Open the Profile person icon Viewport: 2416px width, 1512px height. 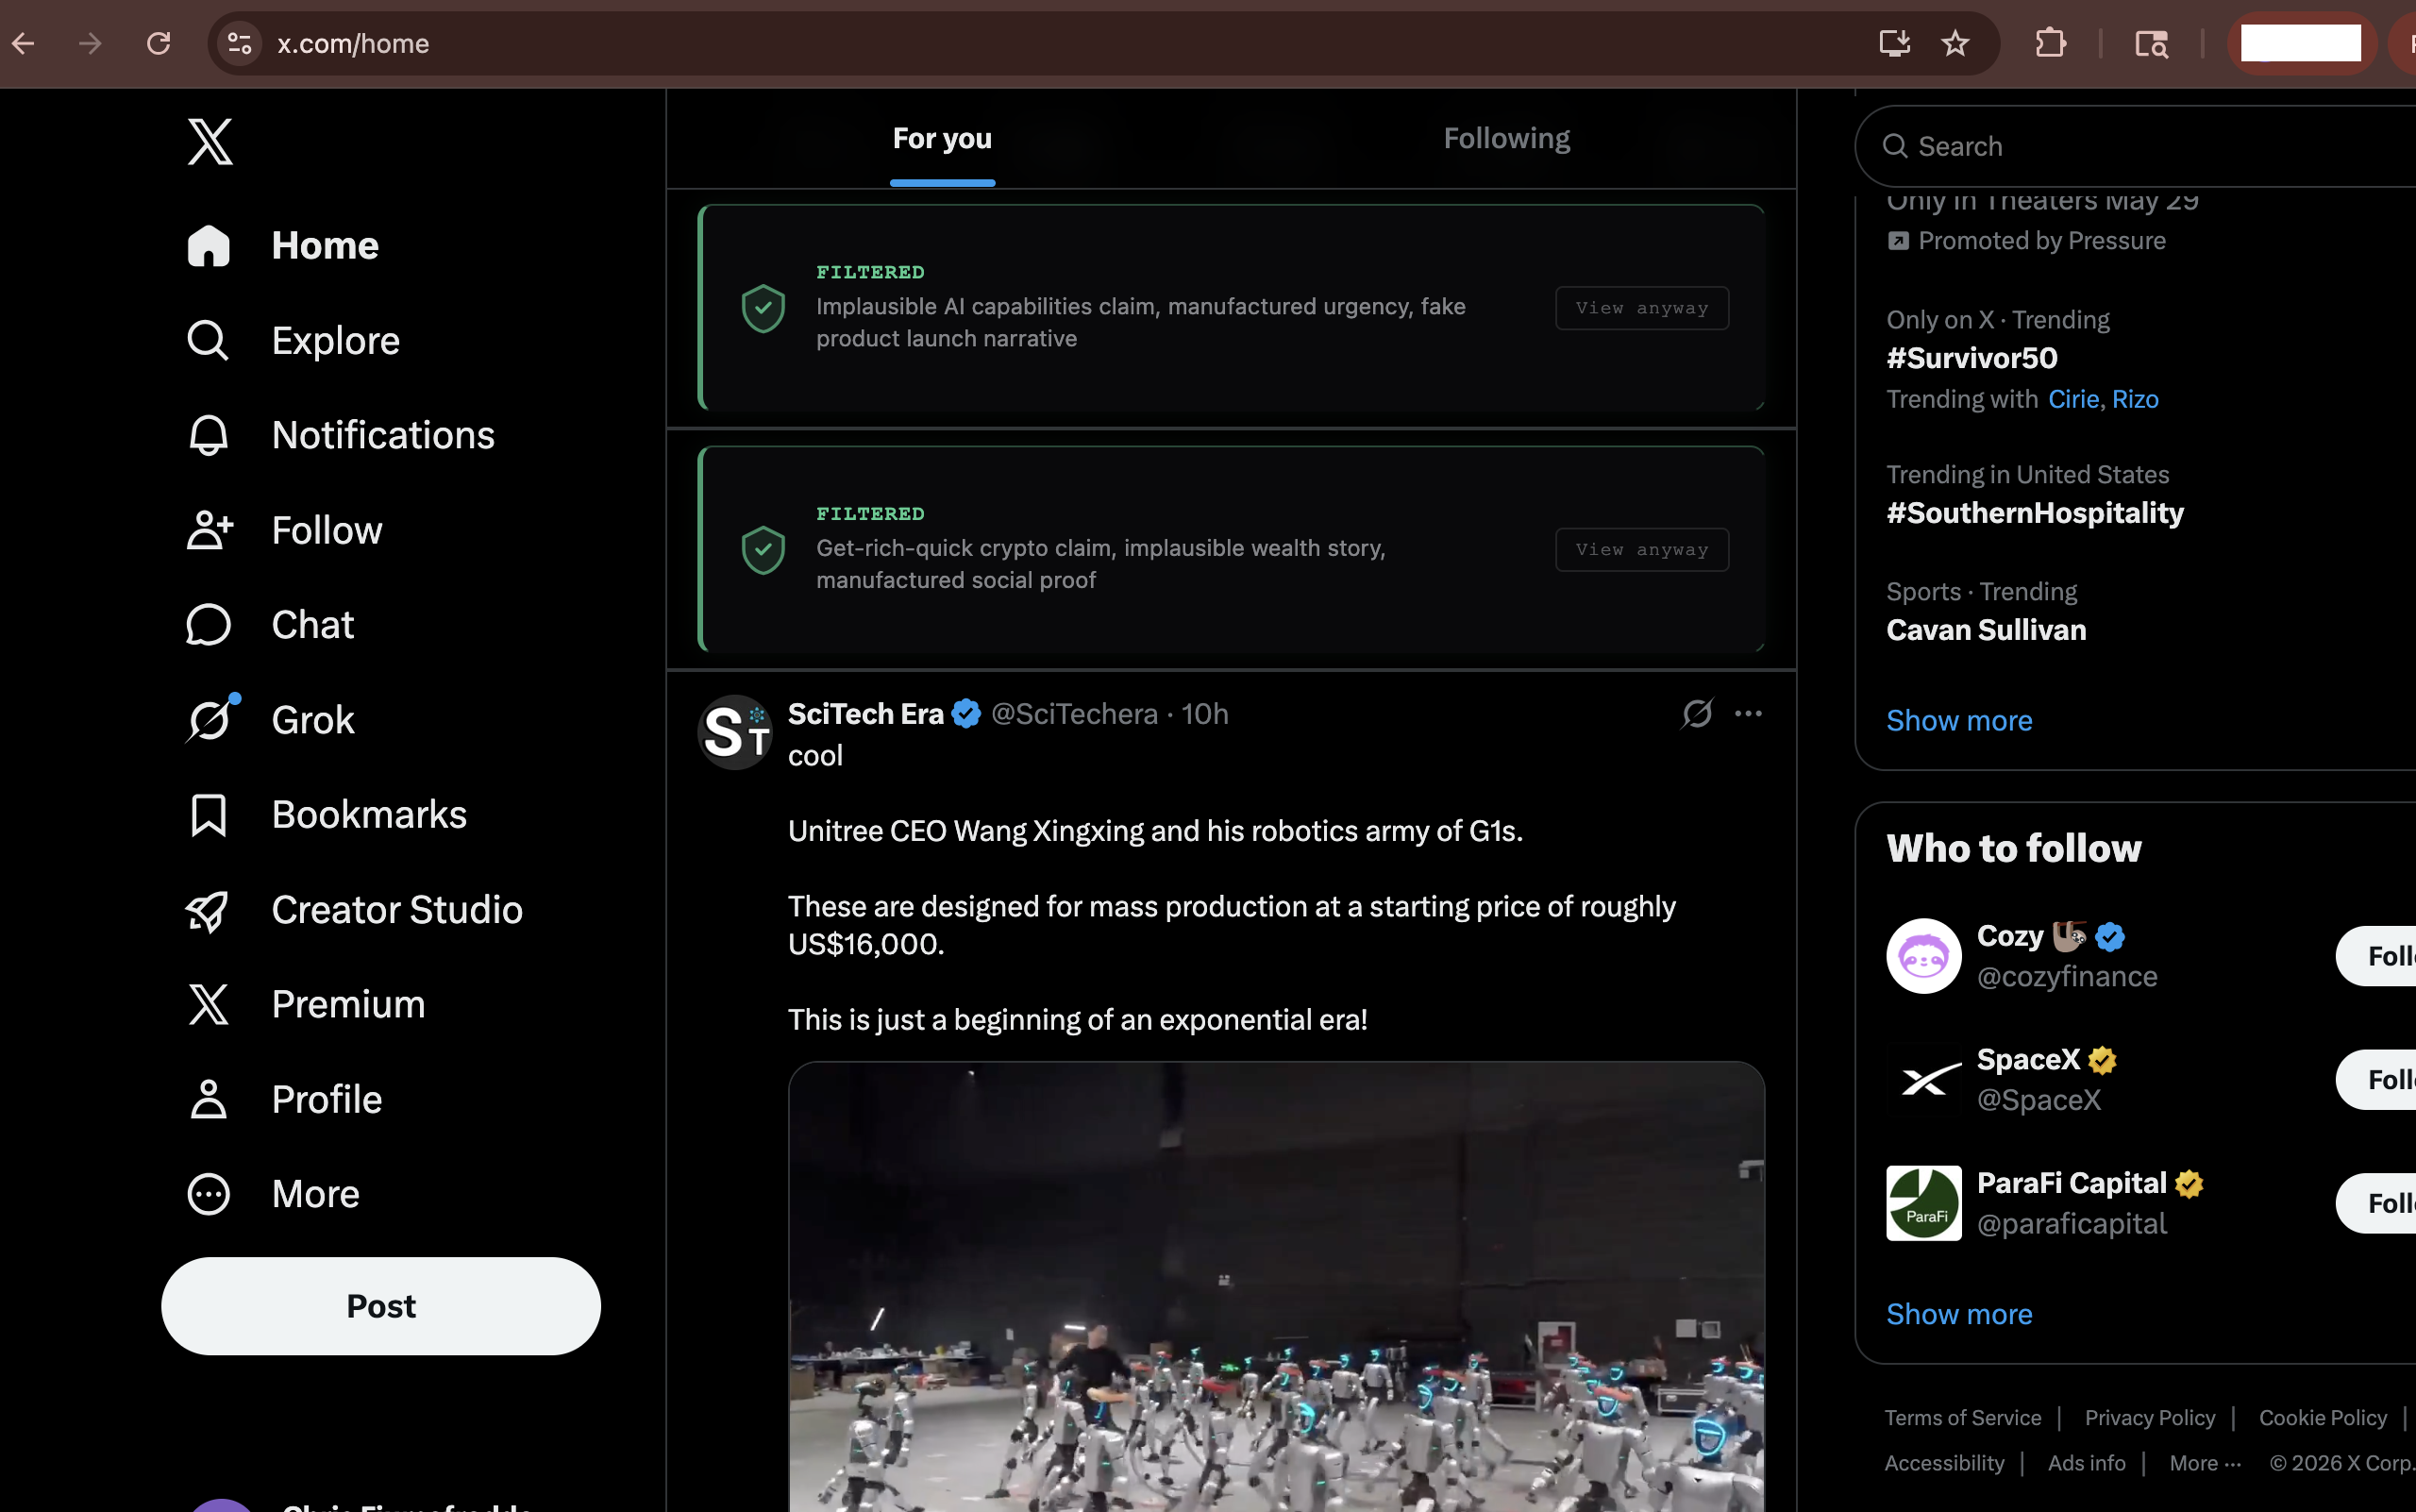[209, 1099]
